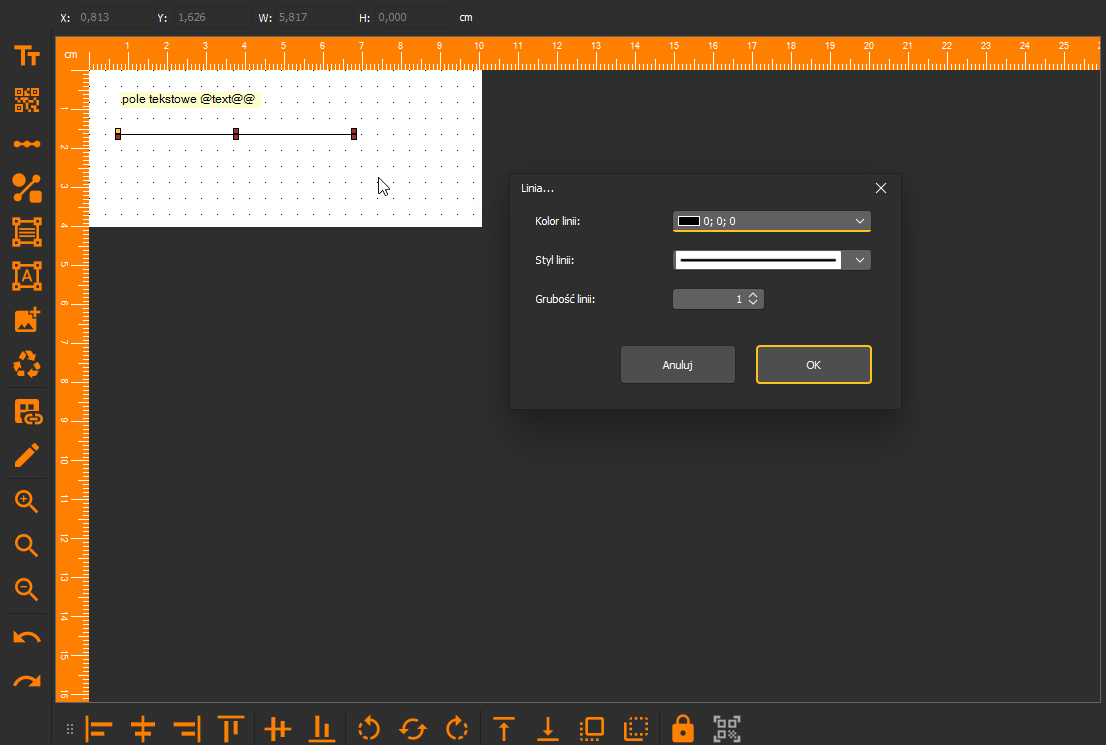
Task: Choose the line drawing tool
Action: click(x=27, y=144)
